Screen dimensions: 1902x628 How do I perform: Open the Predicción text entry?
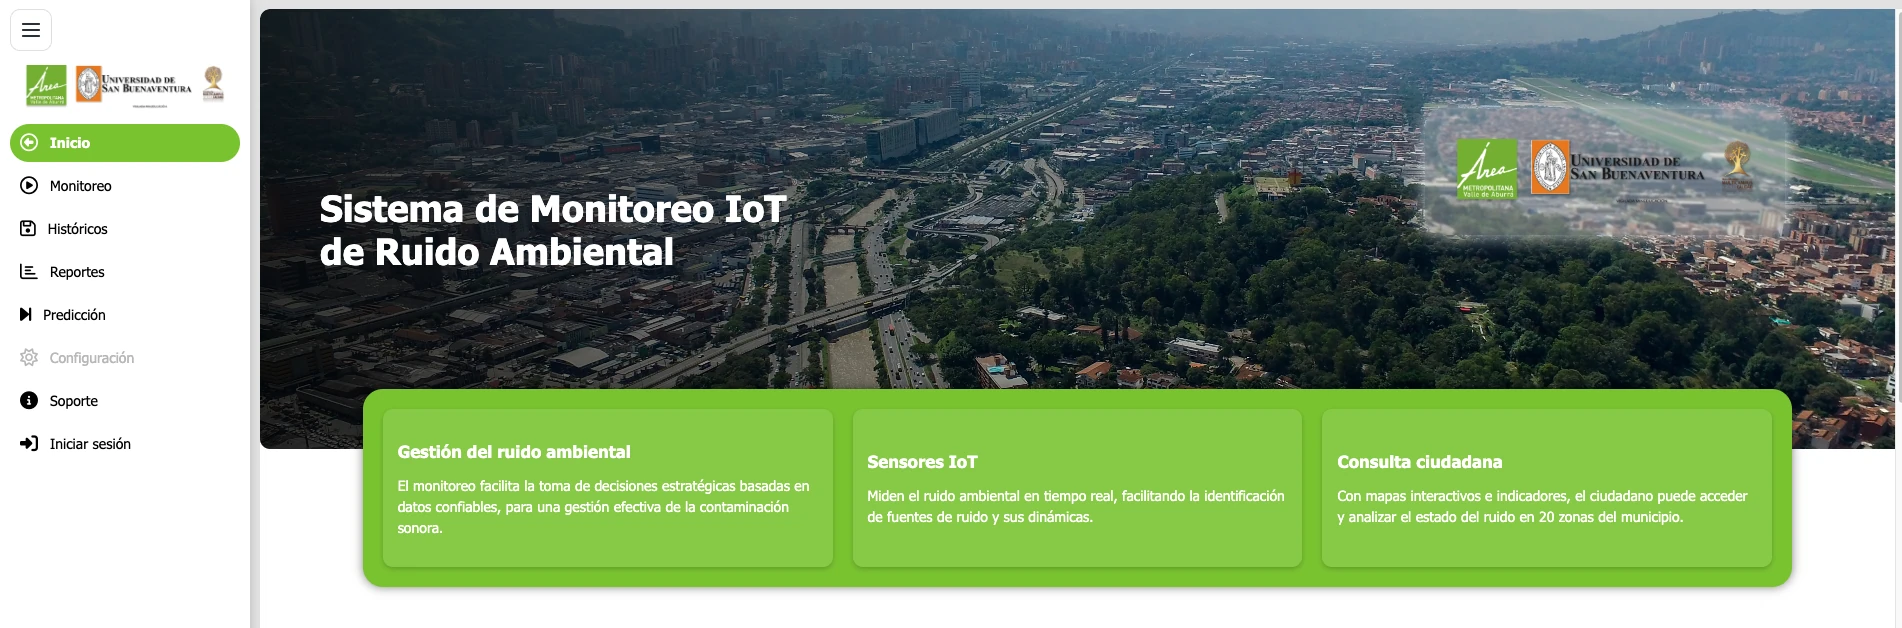74,315
